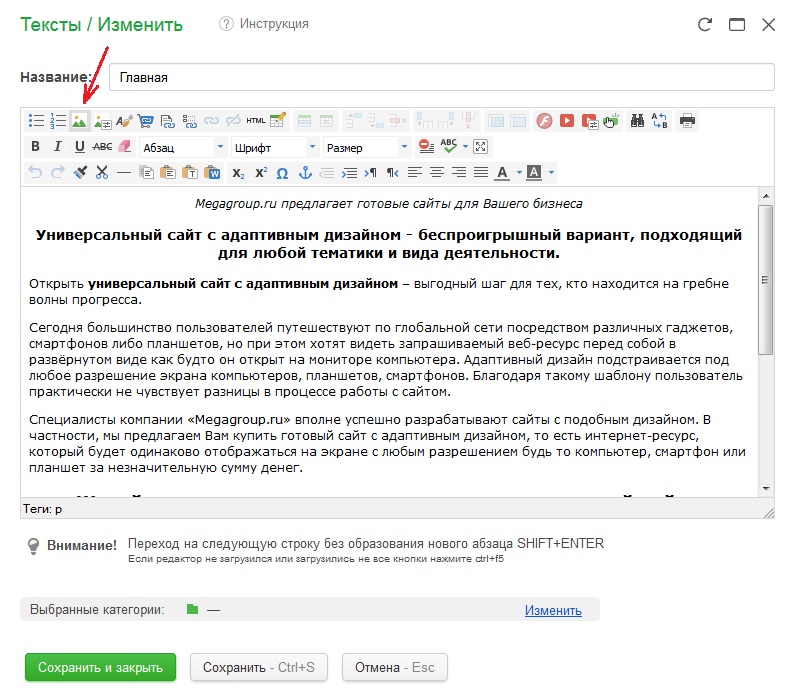
Task: Increase indent of paragraph
Action: (x=349, y=172)
